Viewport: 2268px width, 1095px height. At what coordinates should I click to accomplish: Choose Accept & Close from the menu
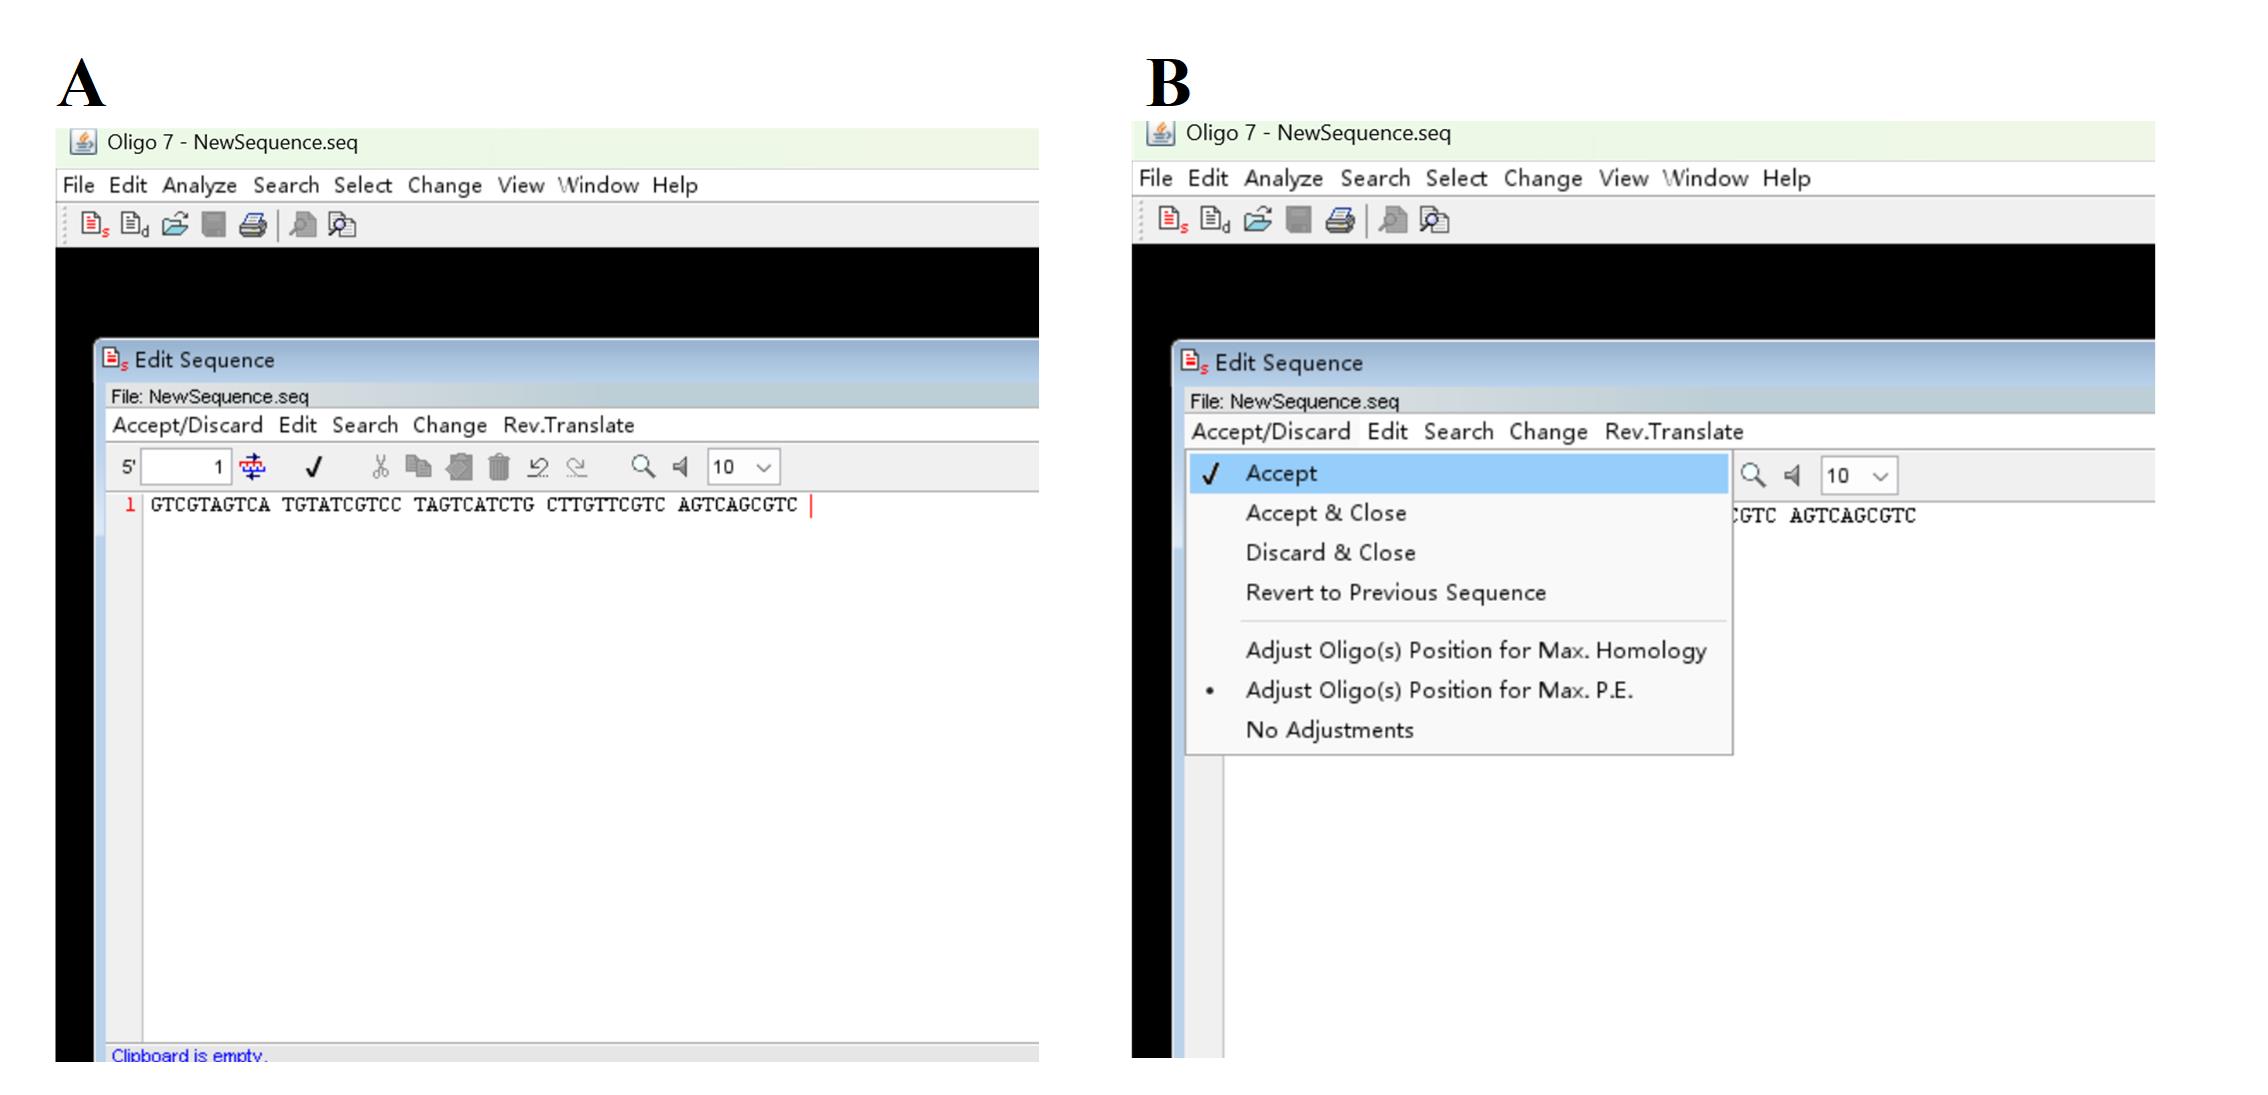point(1325,513)
